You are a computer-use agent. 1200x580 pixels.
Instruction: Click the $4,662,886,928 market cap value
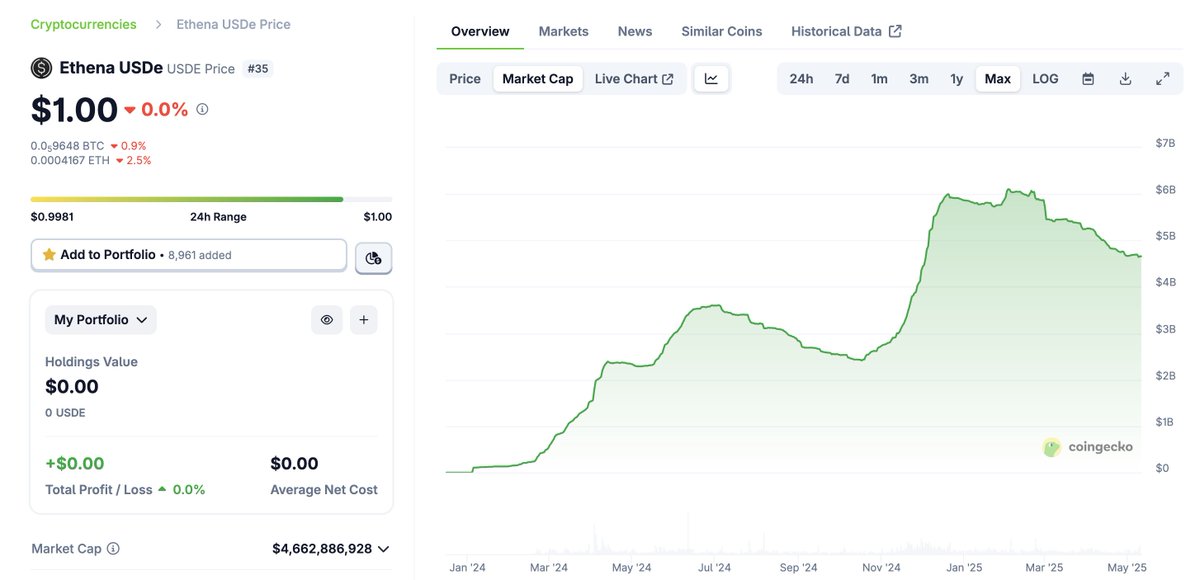[322, 549]
